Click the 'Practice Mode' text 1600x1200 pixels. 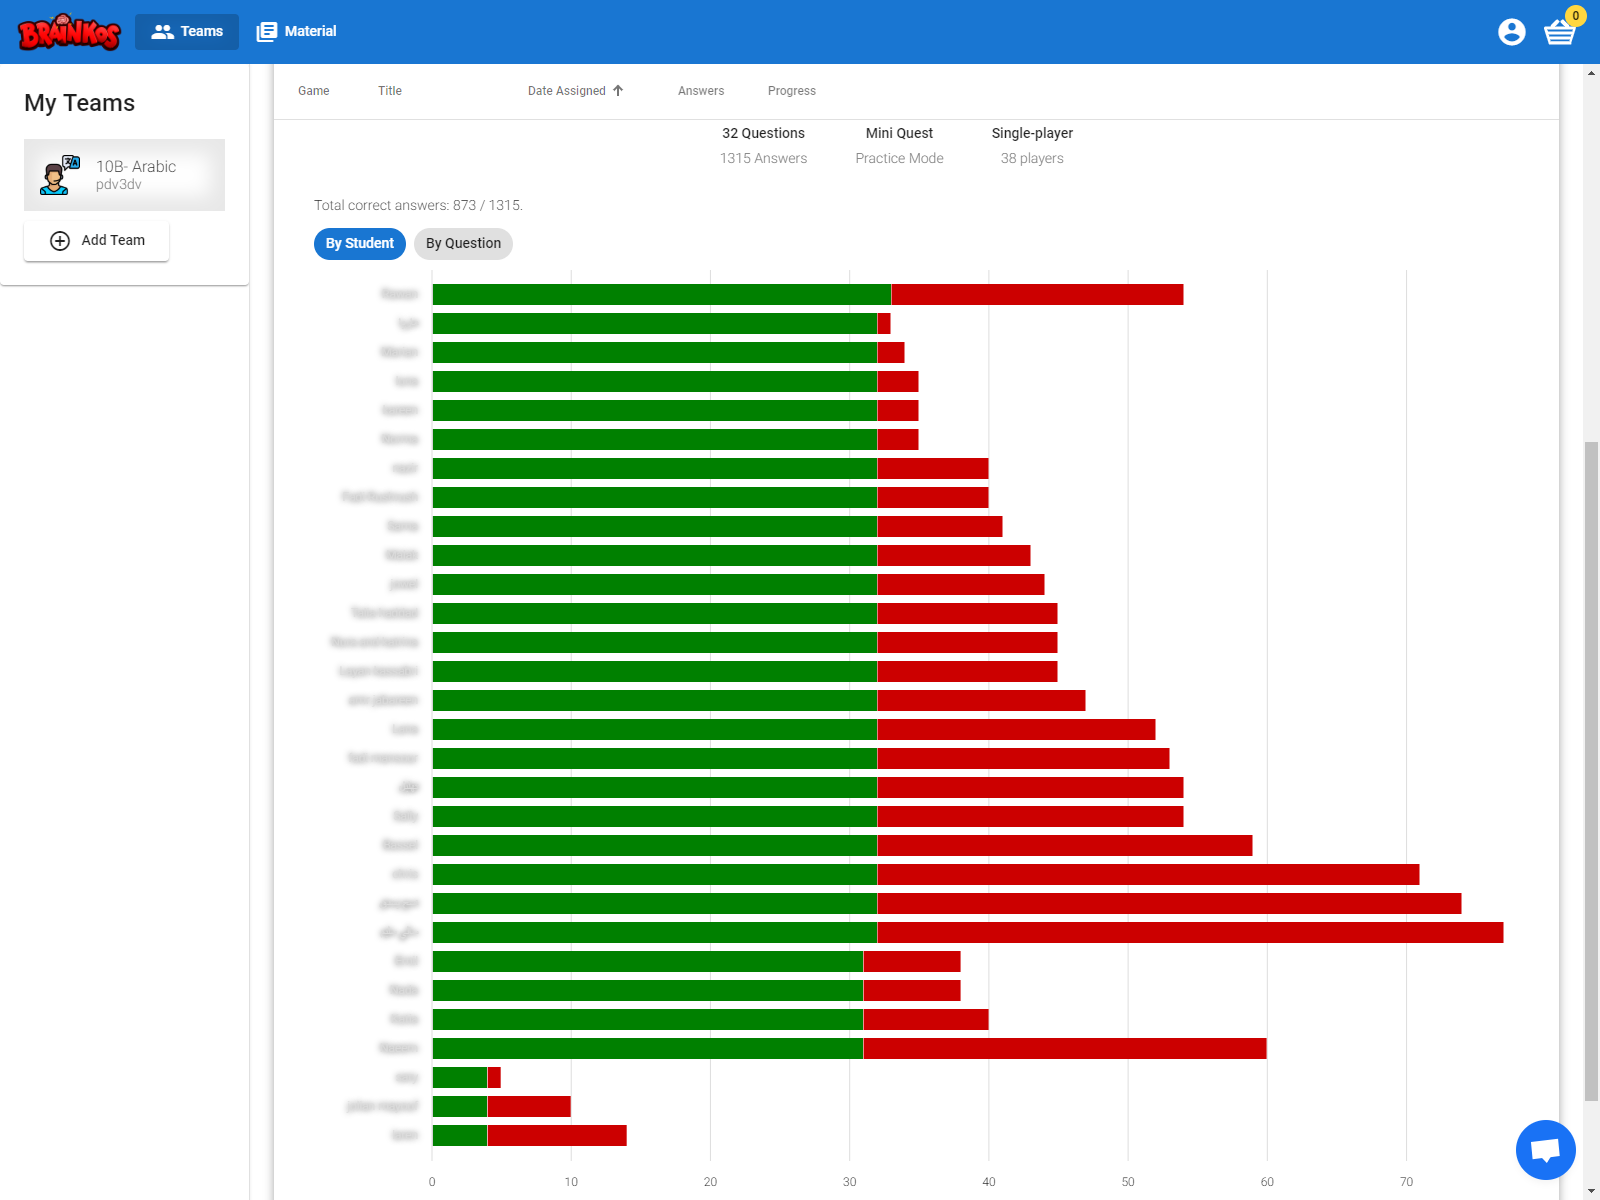pyautogui.click(x=899, y=159)
